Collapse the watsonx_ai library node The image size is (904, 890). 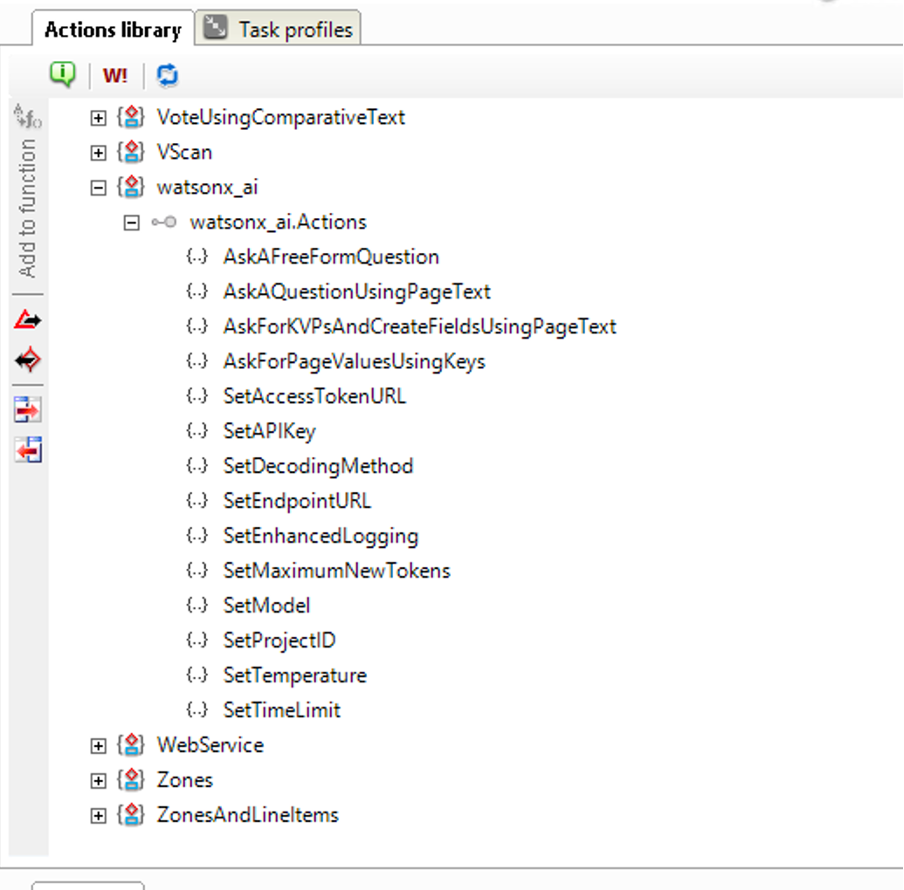(98, 187)
